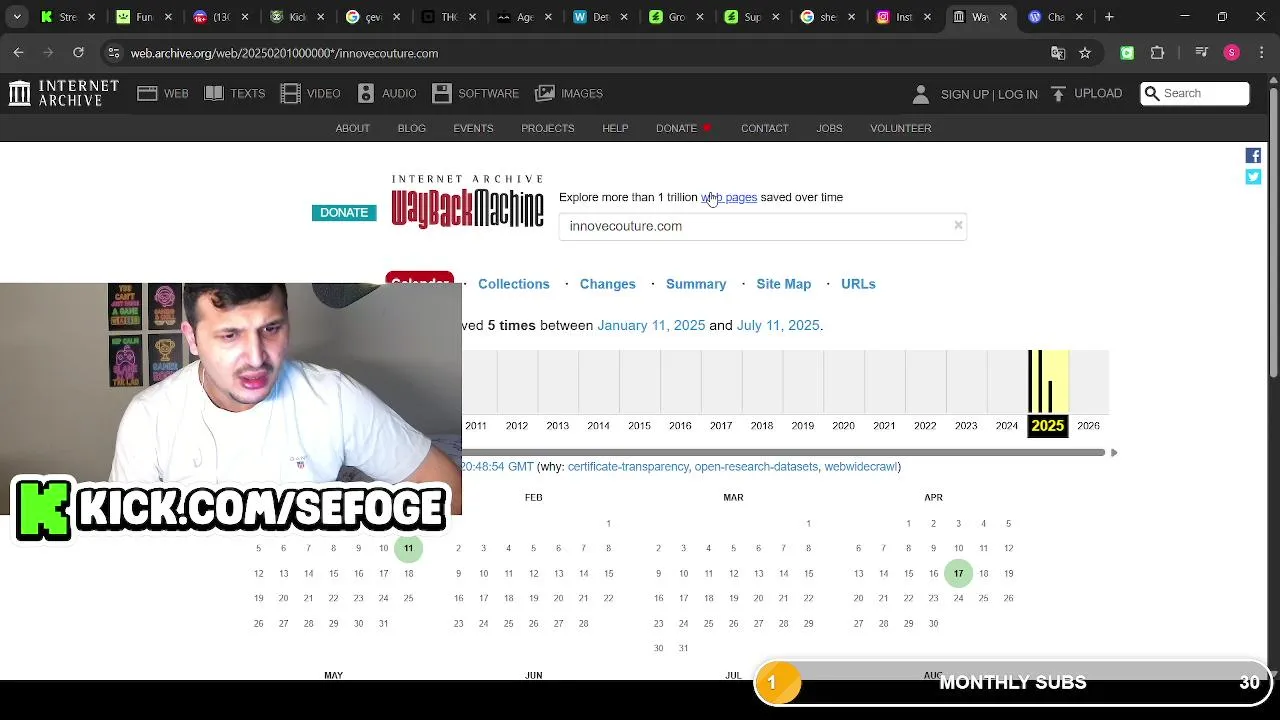Click the horizontal timeline scrollbar

click(783, 453)
